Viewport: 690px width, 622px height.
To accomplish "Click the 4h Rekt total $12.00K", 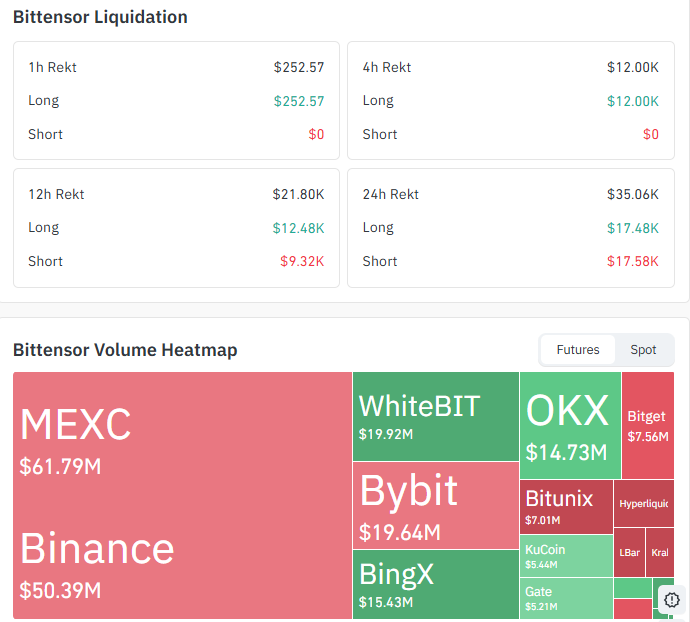I will (x=633, y=67).
